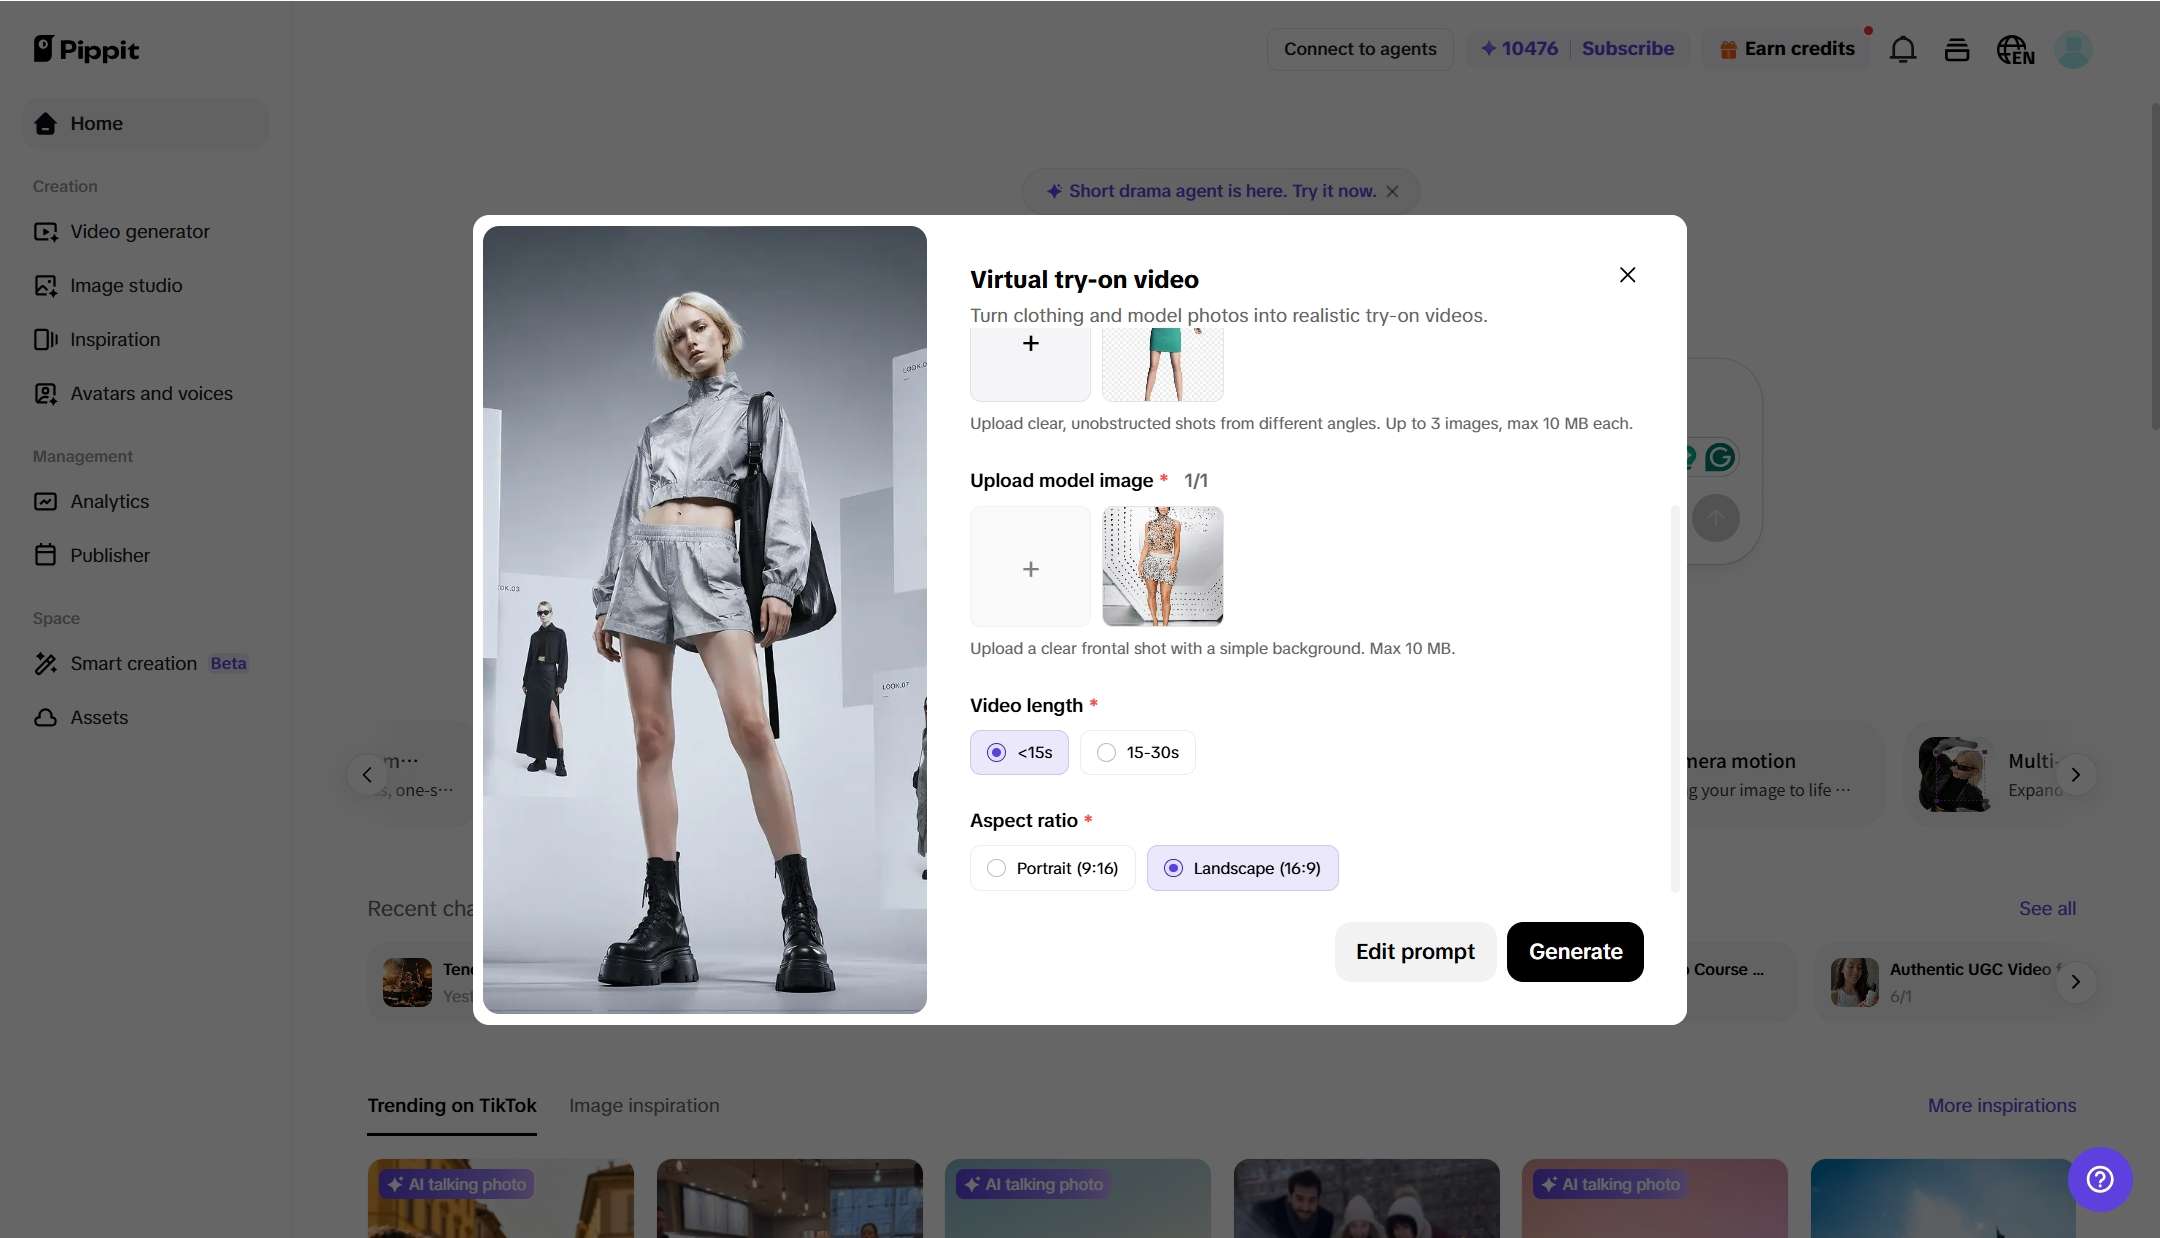Click the Earn credits label
This screenshot has height=1238, width=2160.
(x=1799, y=48)
